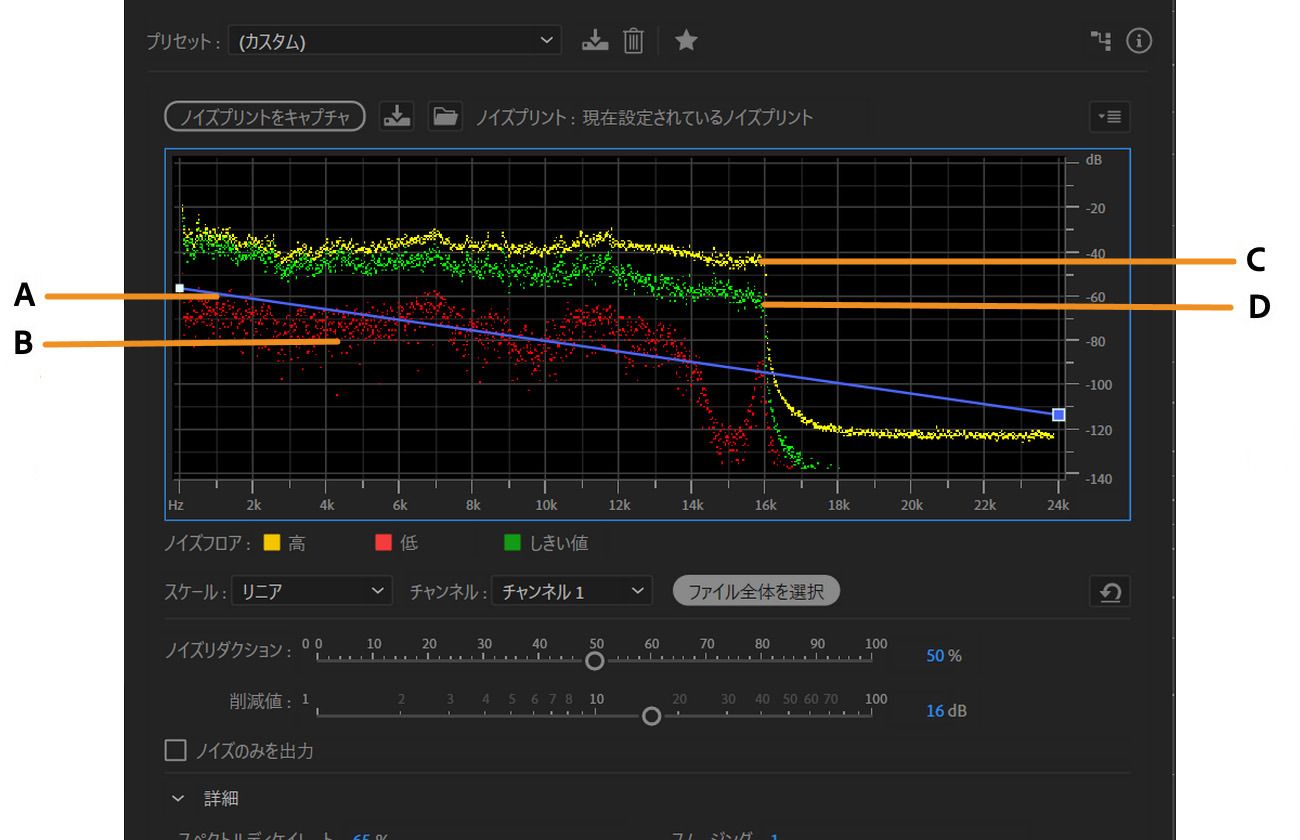Click the ファイル全体を選択 button
This screenshot has width=1300, height=840.
click(756, 591)
